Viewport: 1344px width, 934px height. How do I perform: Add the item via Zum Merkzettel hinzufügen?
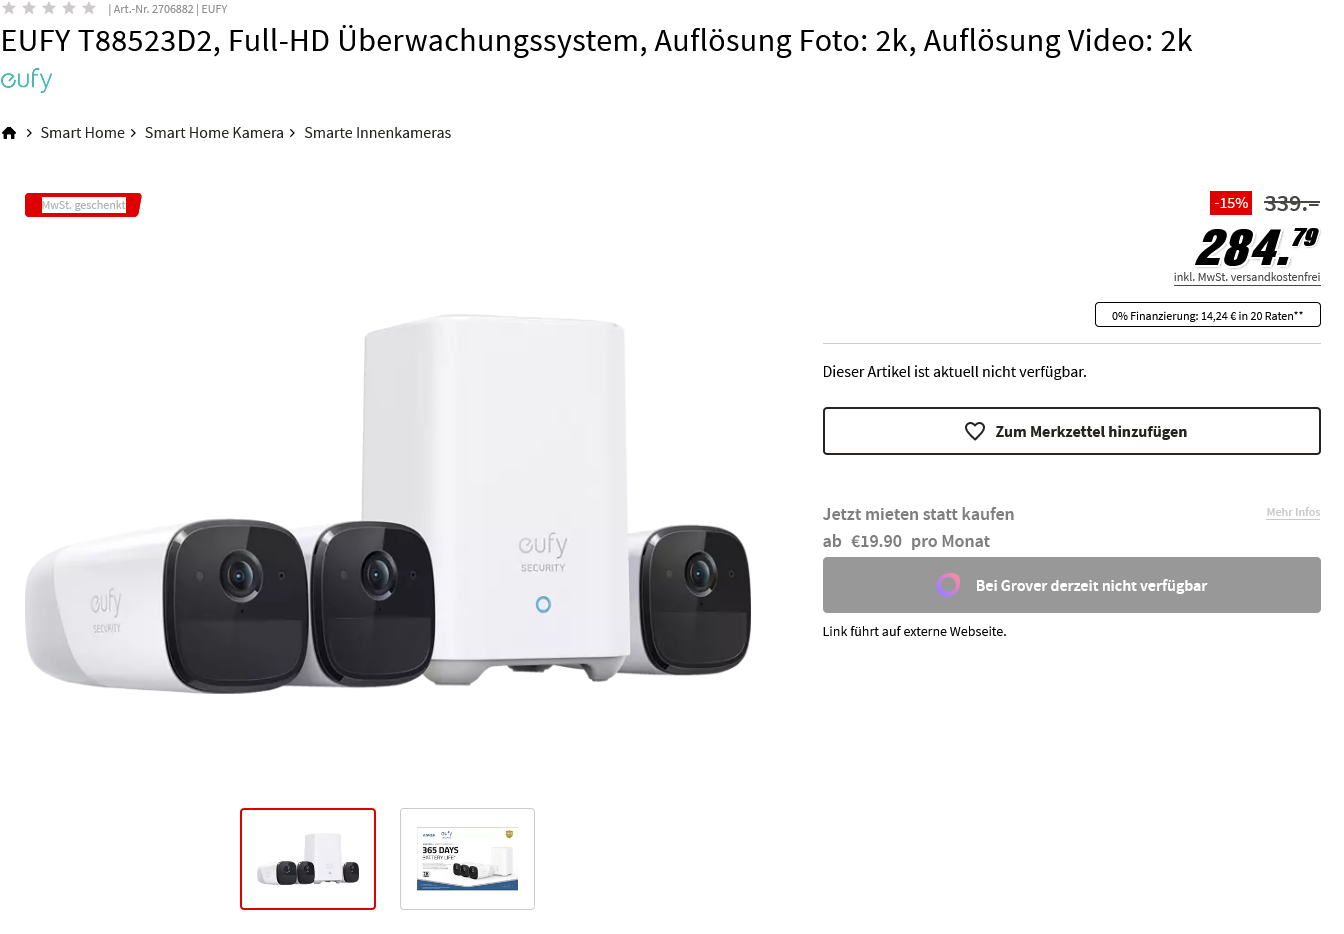click(1072, 431)
